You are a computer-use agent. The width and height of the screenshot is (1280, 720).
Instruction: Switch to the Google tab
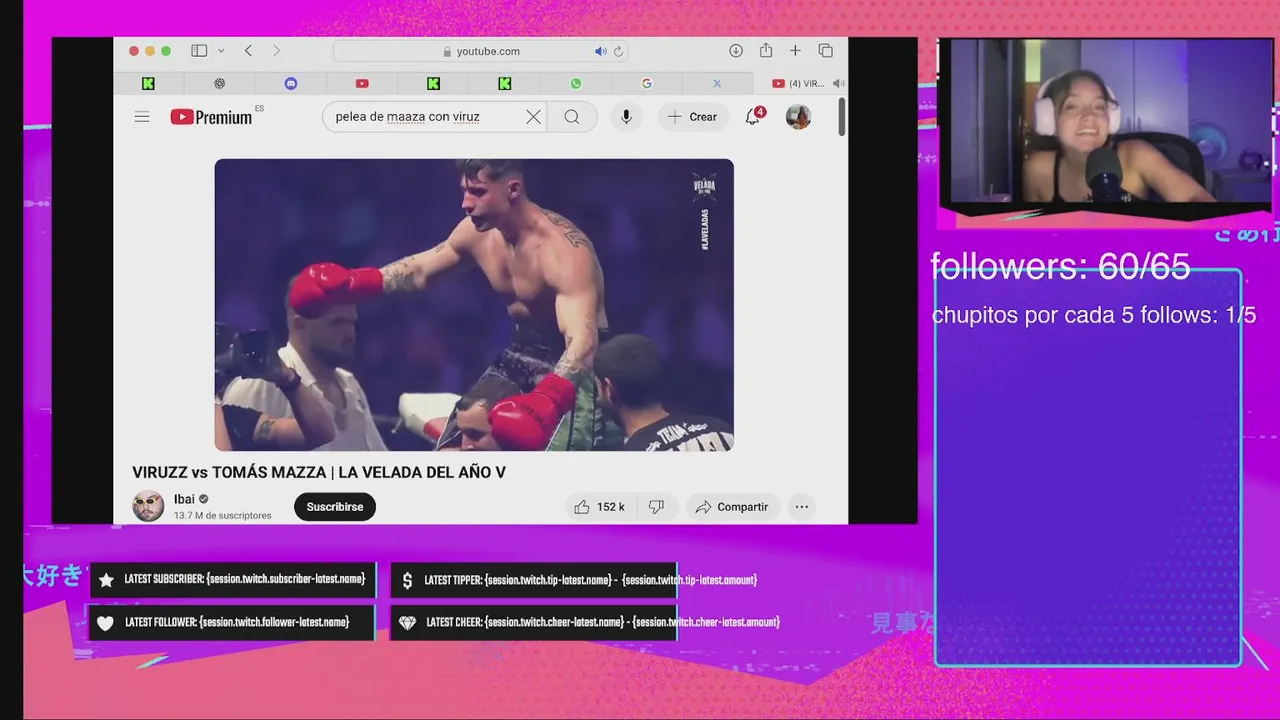[x=647, y=84]
